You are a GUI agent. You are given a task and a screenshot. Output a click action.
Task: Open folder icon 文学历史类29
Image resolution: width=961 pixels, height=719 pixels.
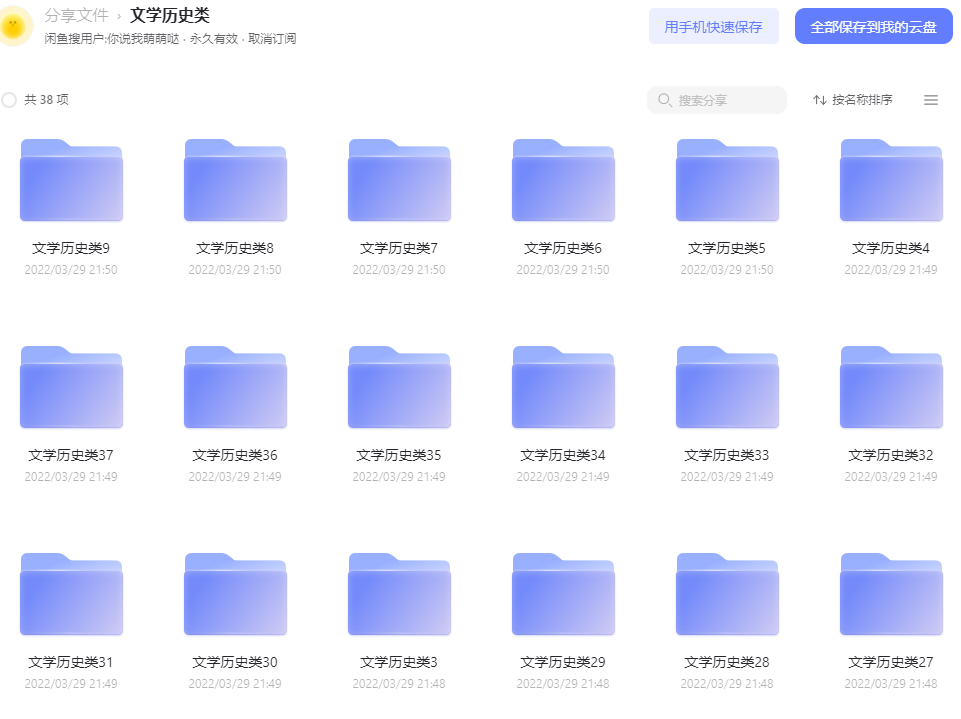[563, 595]
